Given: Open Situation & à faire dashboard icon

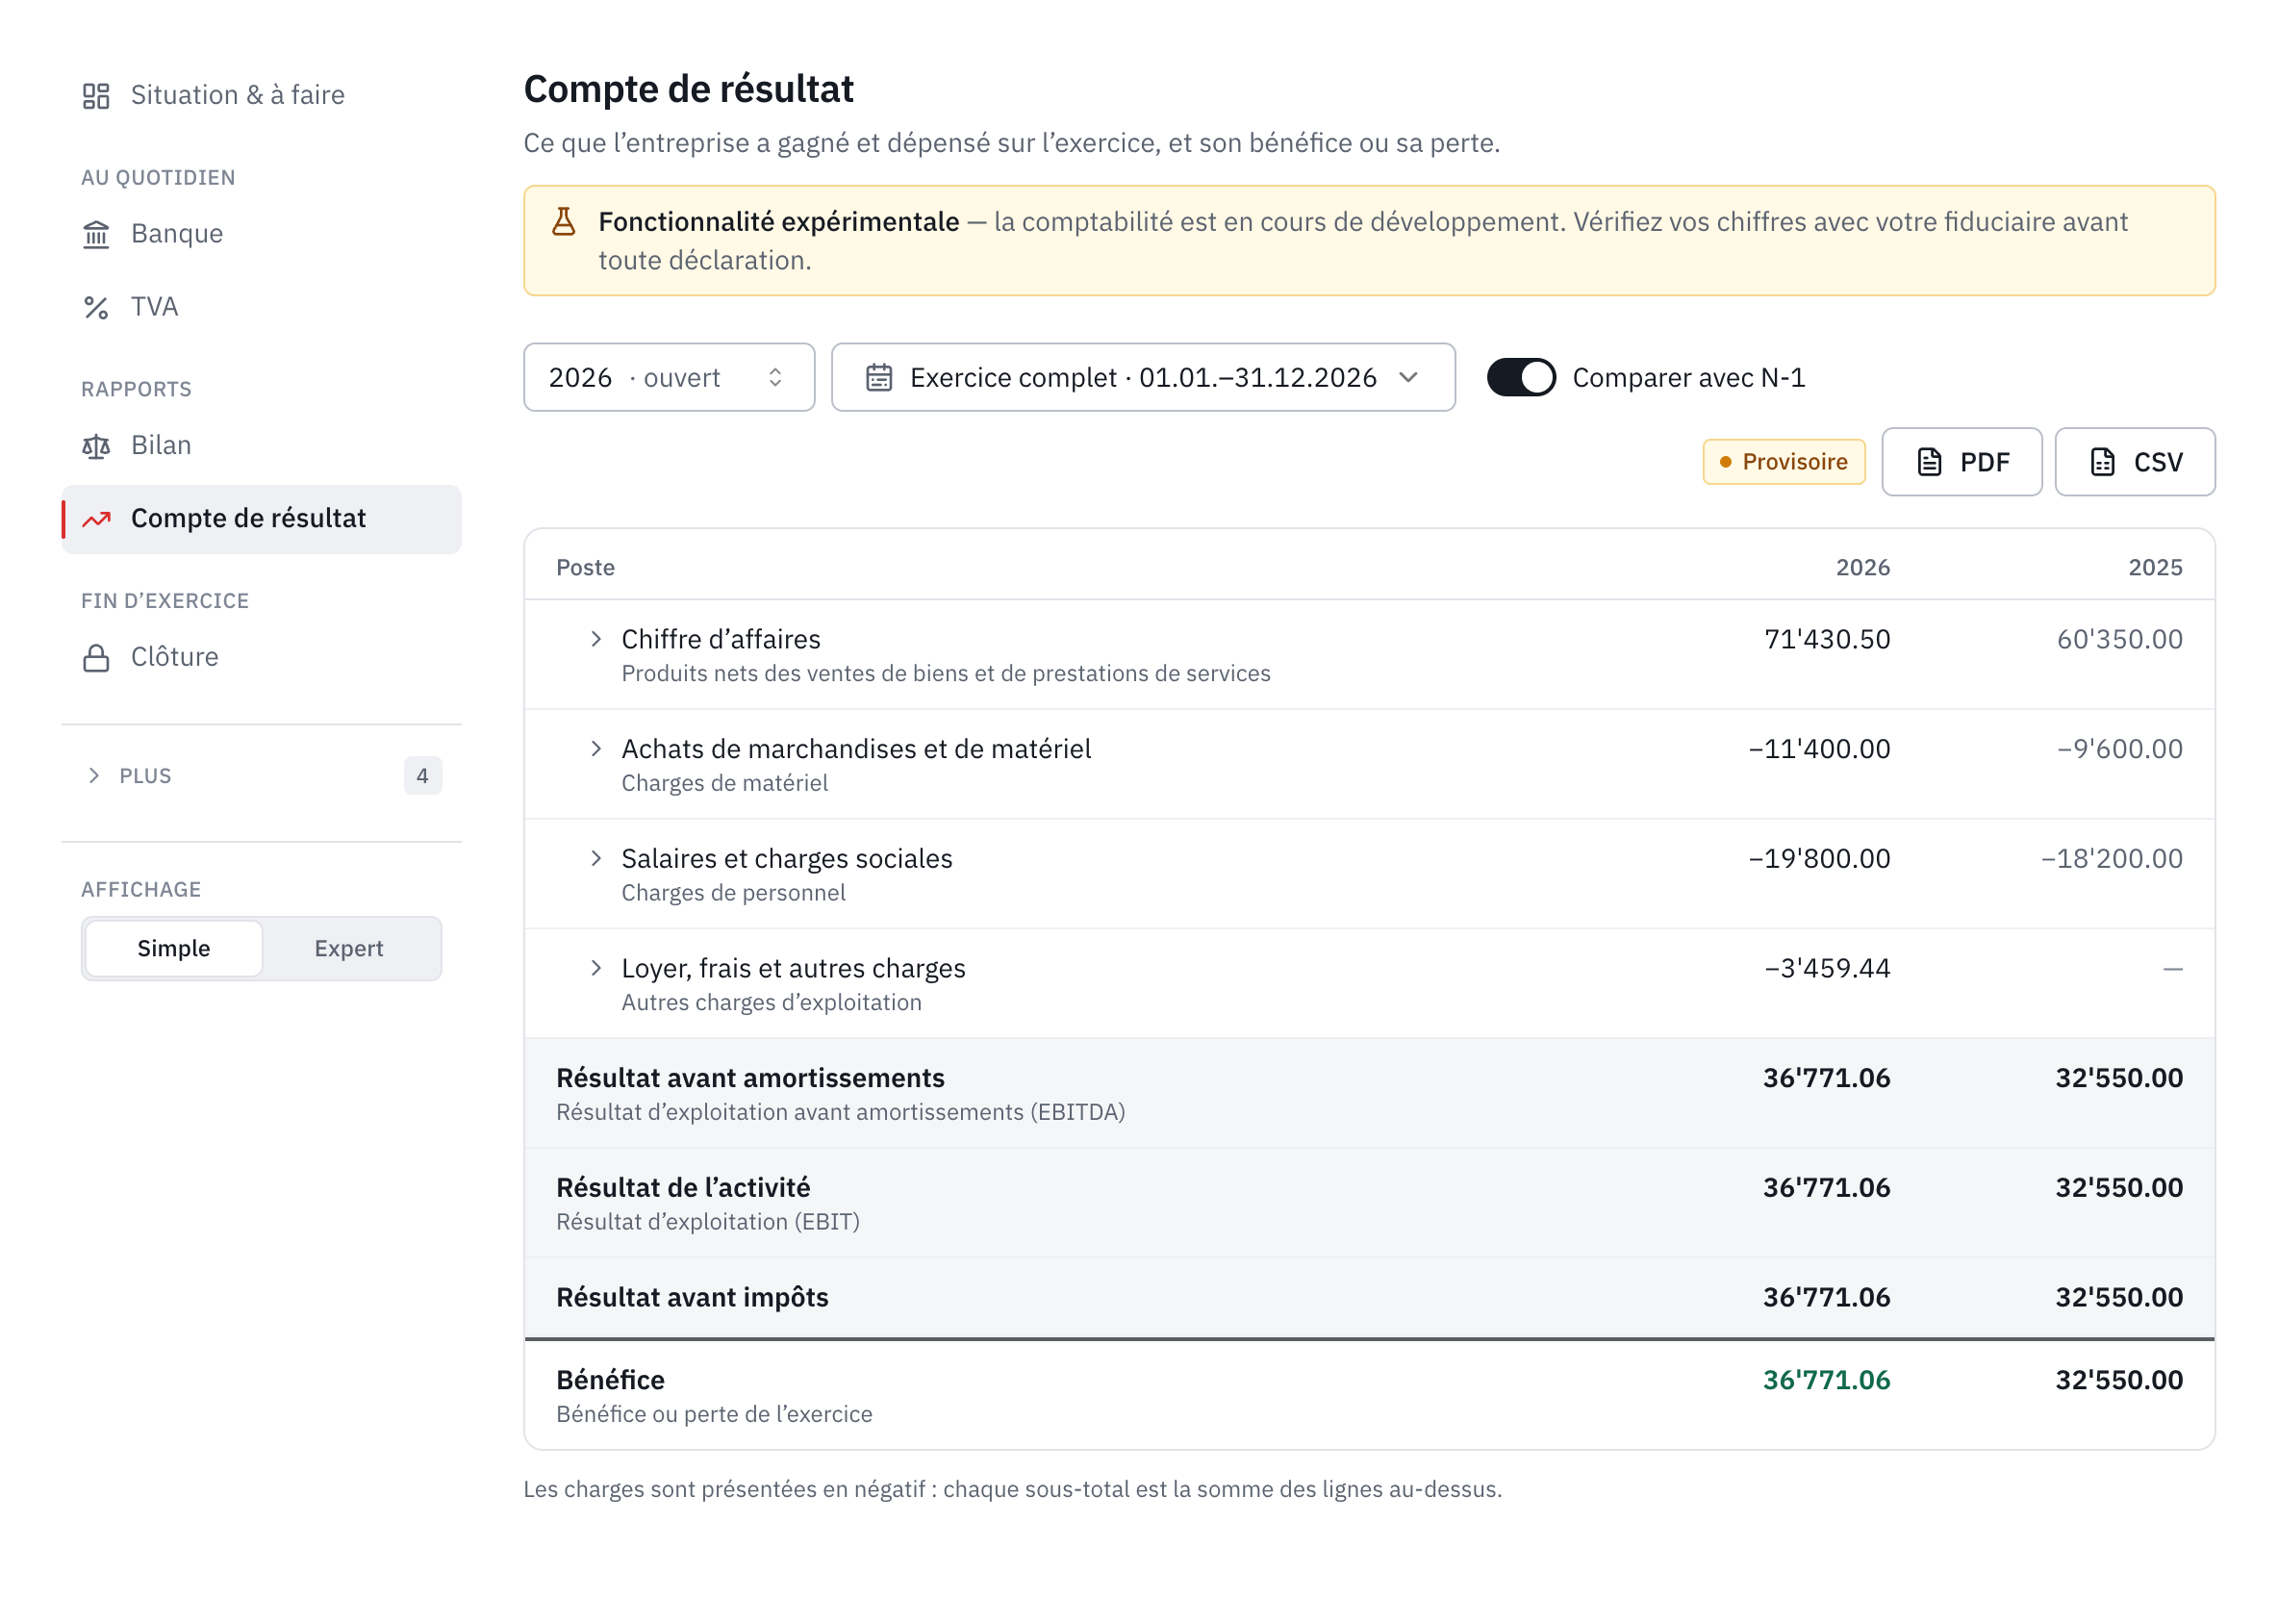Looking at the screenshot, I should pyautogui.click(x=96, y=95).
